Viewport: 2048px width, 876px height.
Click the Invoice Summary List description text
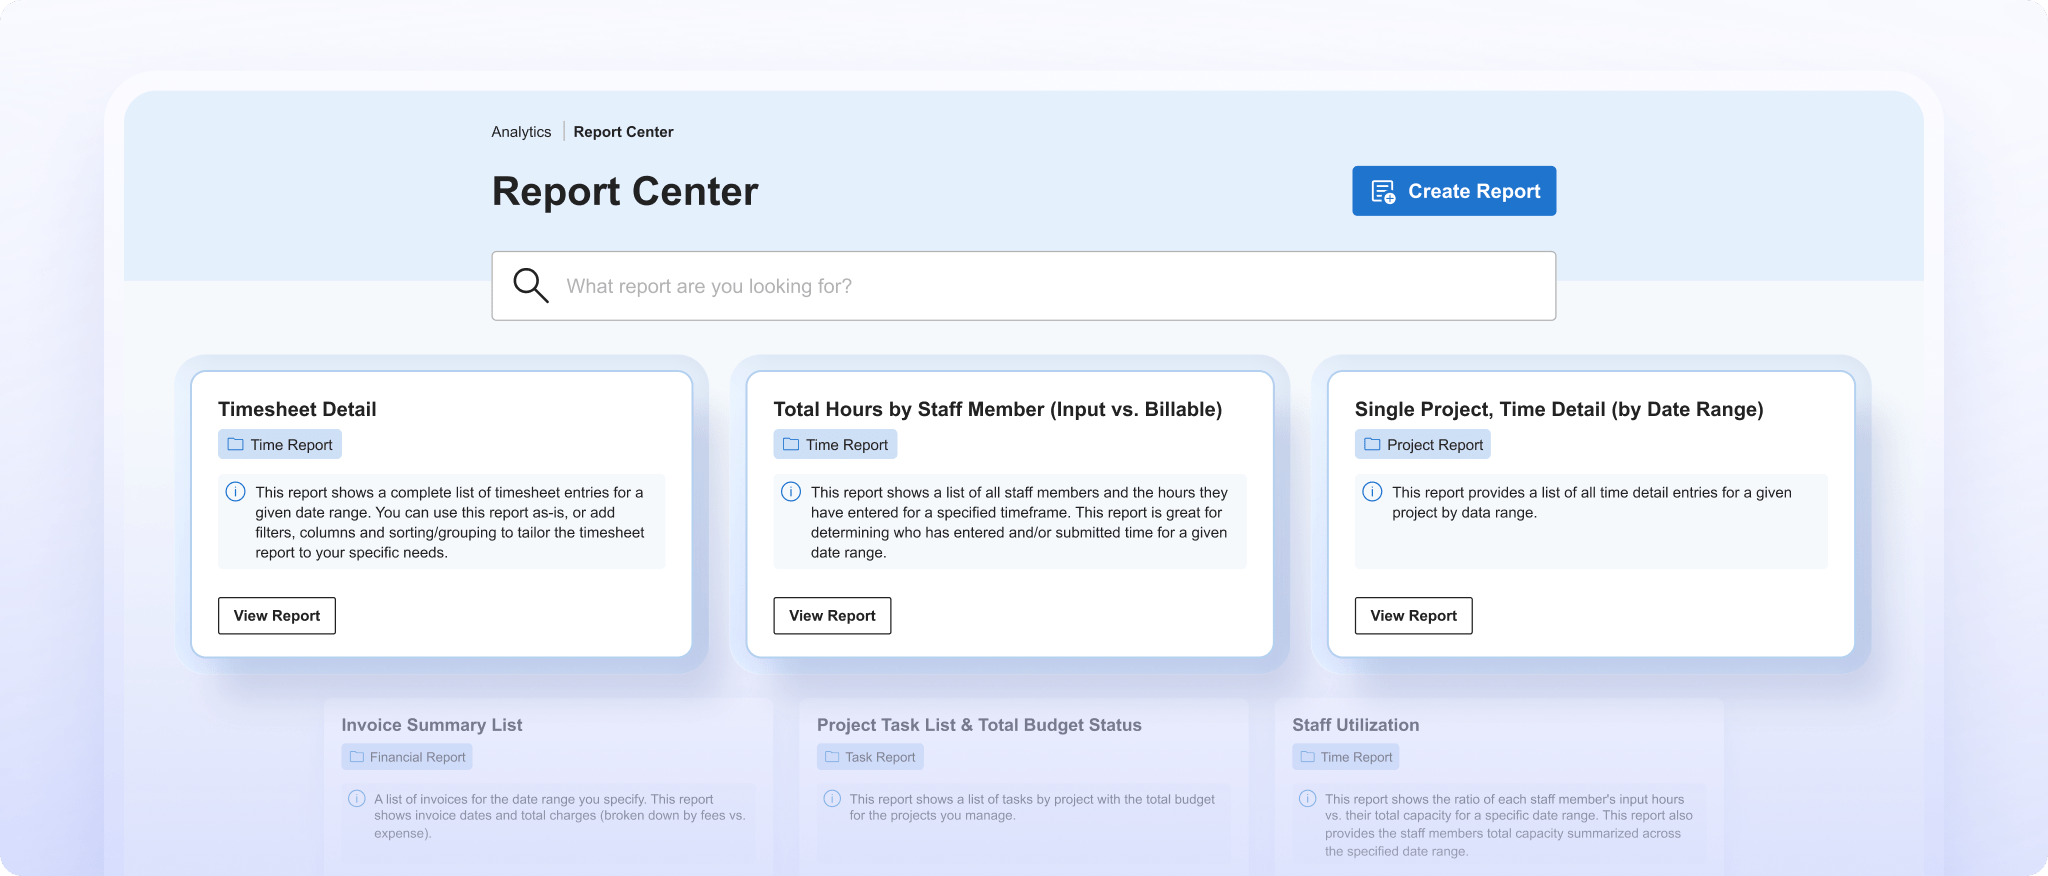pyautogui.click(x=560, y=816)
